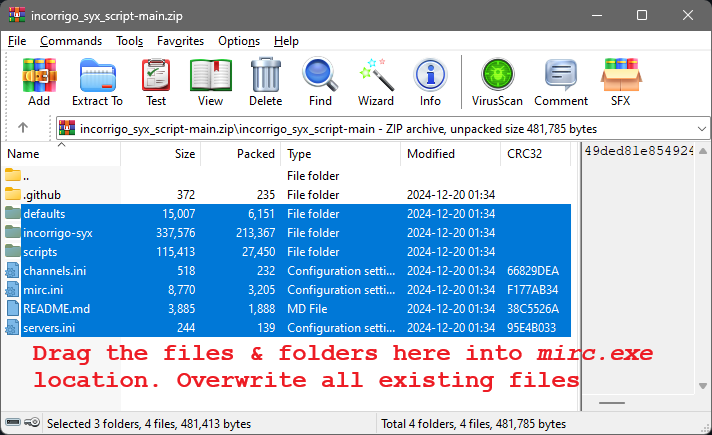This screenshot has height=435, width=712.
Task: Click the comment text 49ded81e854924
Action: 638,151
